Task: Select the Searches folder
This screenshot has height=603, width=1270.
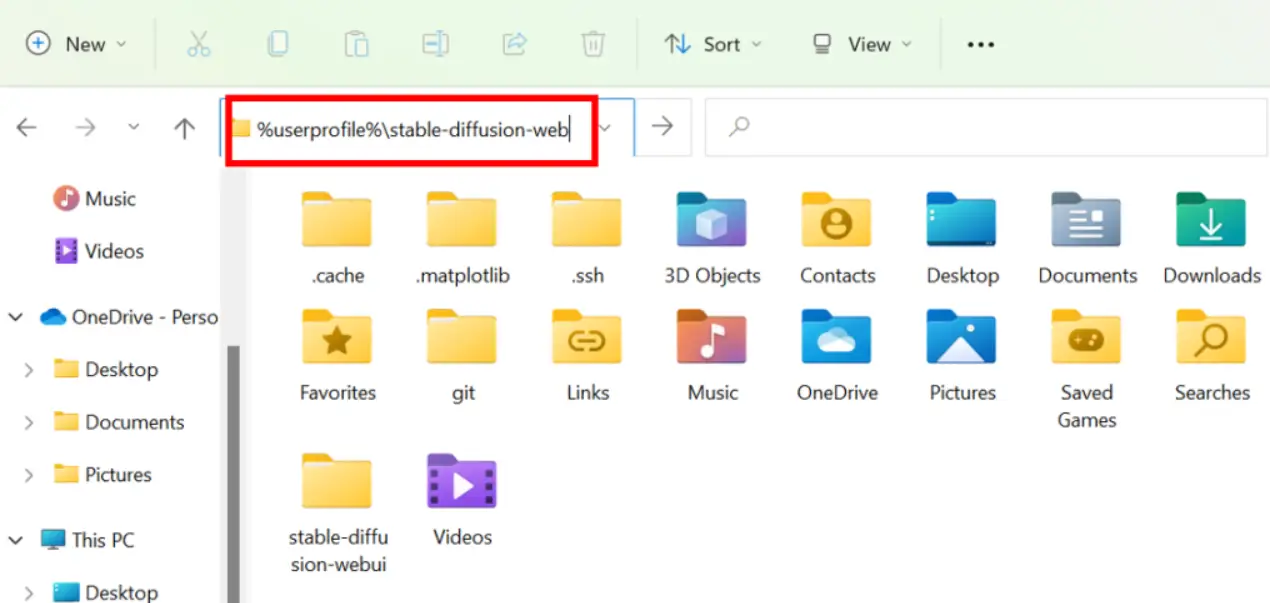Action: tap(1211, 355)
